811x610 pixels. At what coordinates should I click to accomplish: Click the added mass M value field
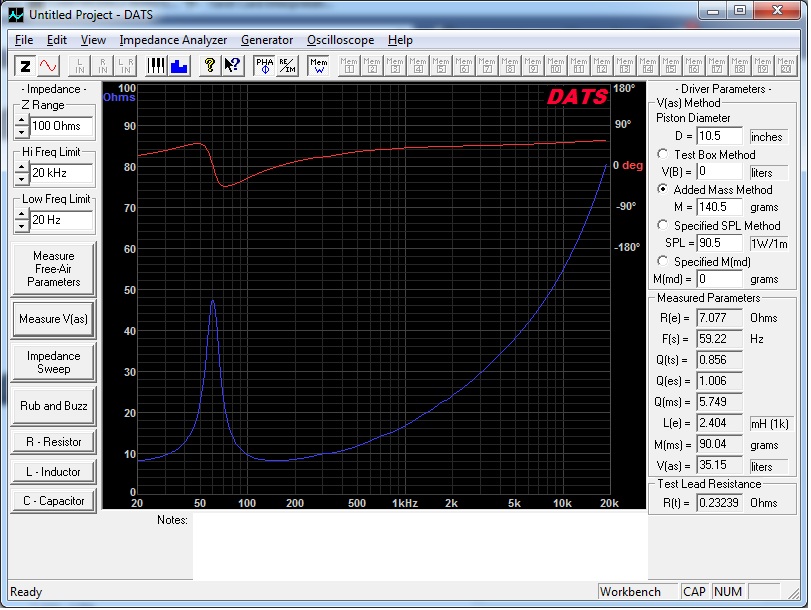[719, 207]
